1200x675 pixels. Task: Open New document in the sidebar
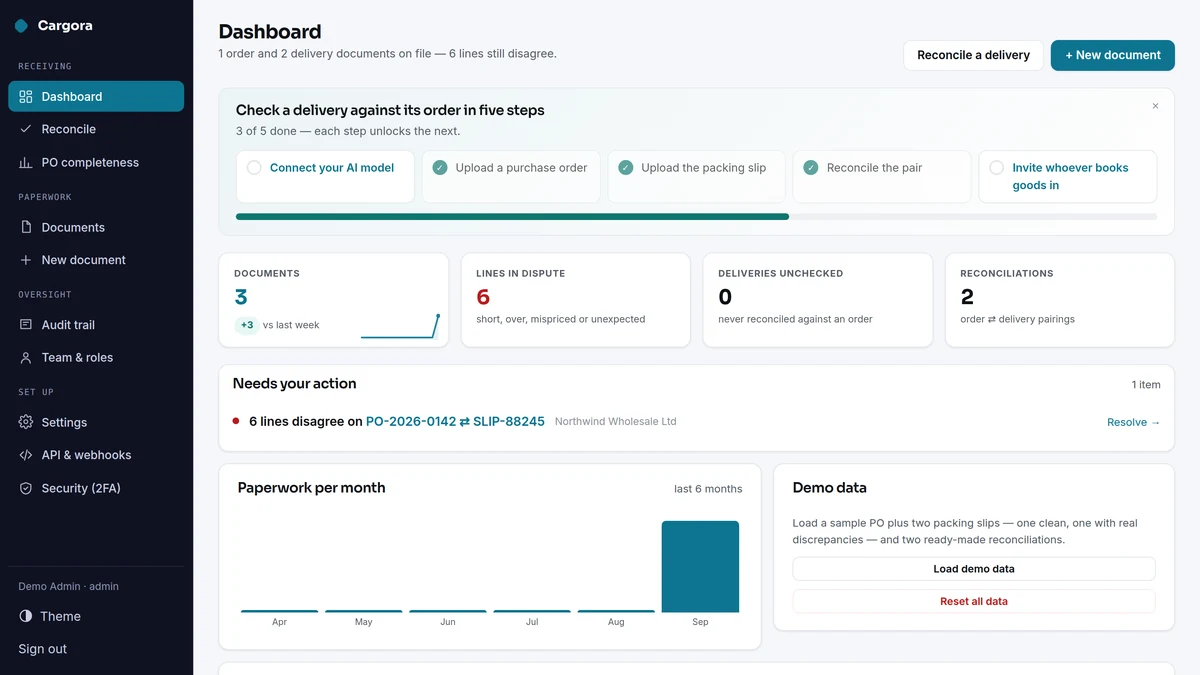coord(96,260)
